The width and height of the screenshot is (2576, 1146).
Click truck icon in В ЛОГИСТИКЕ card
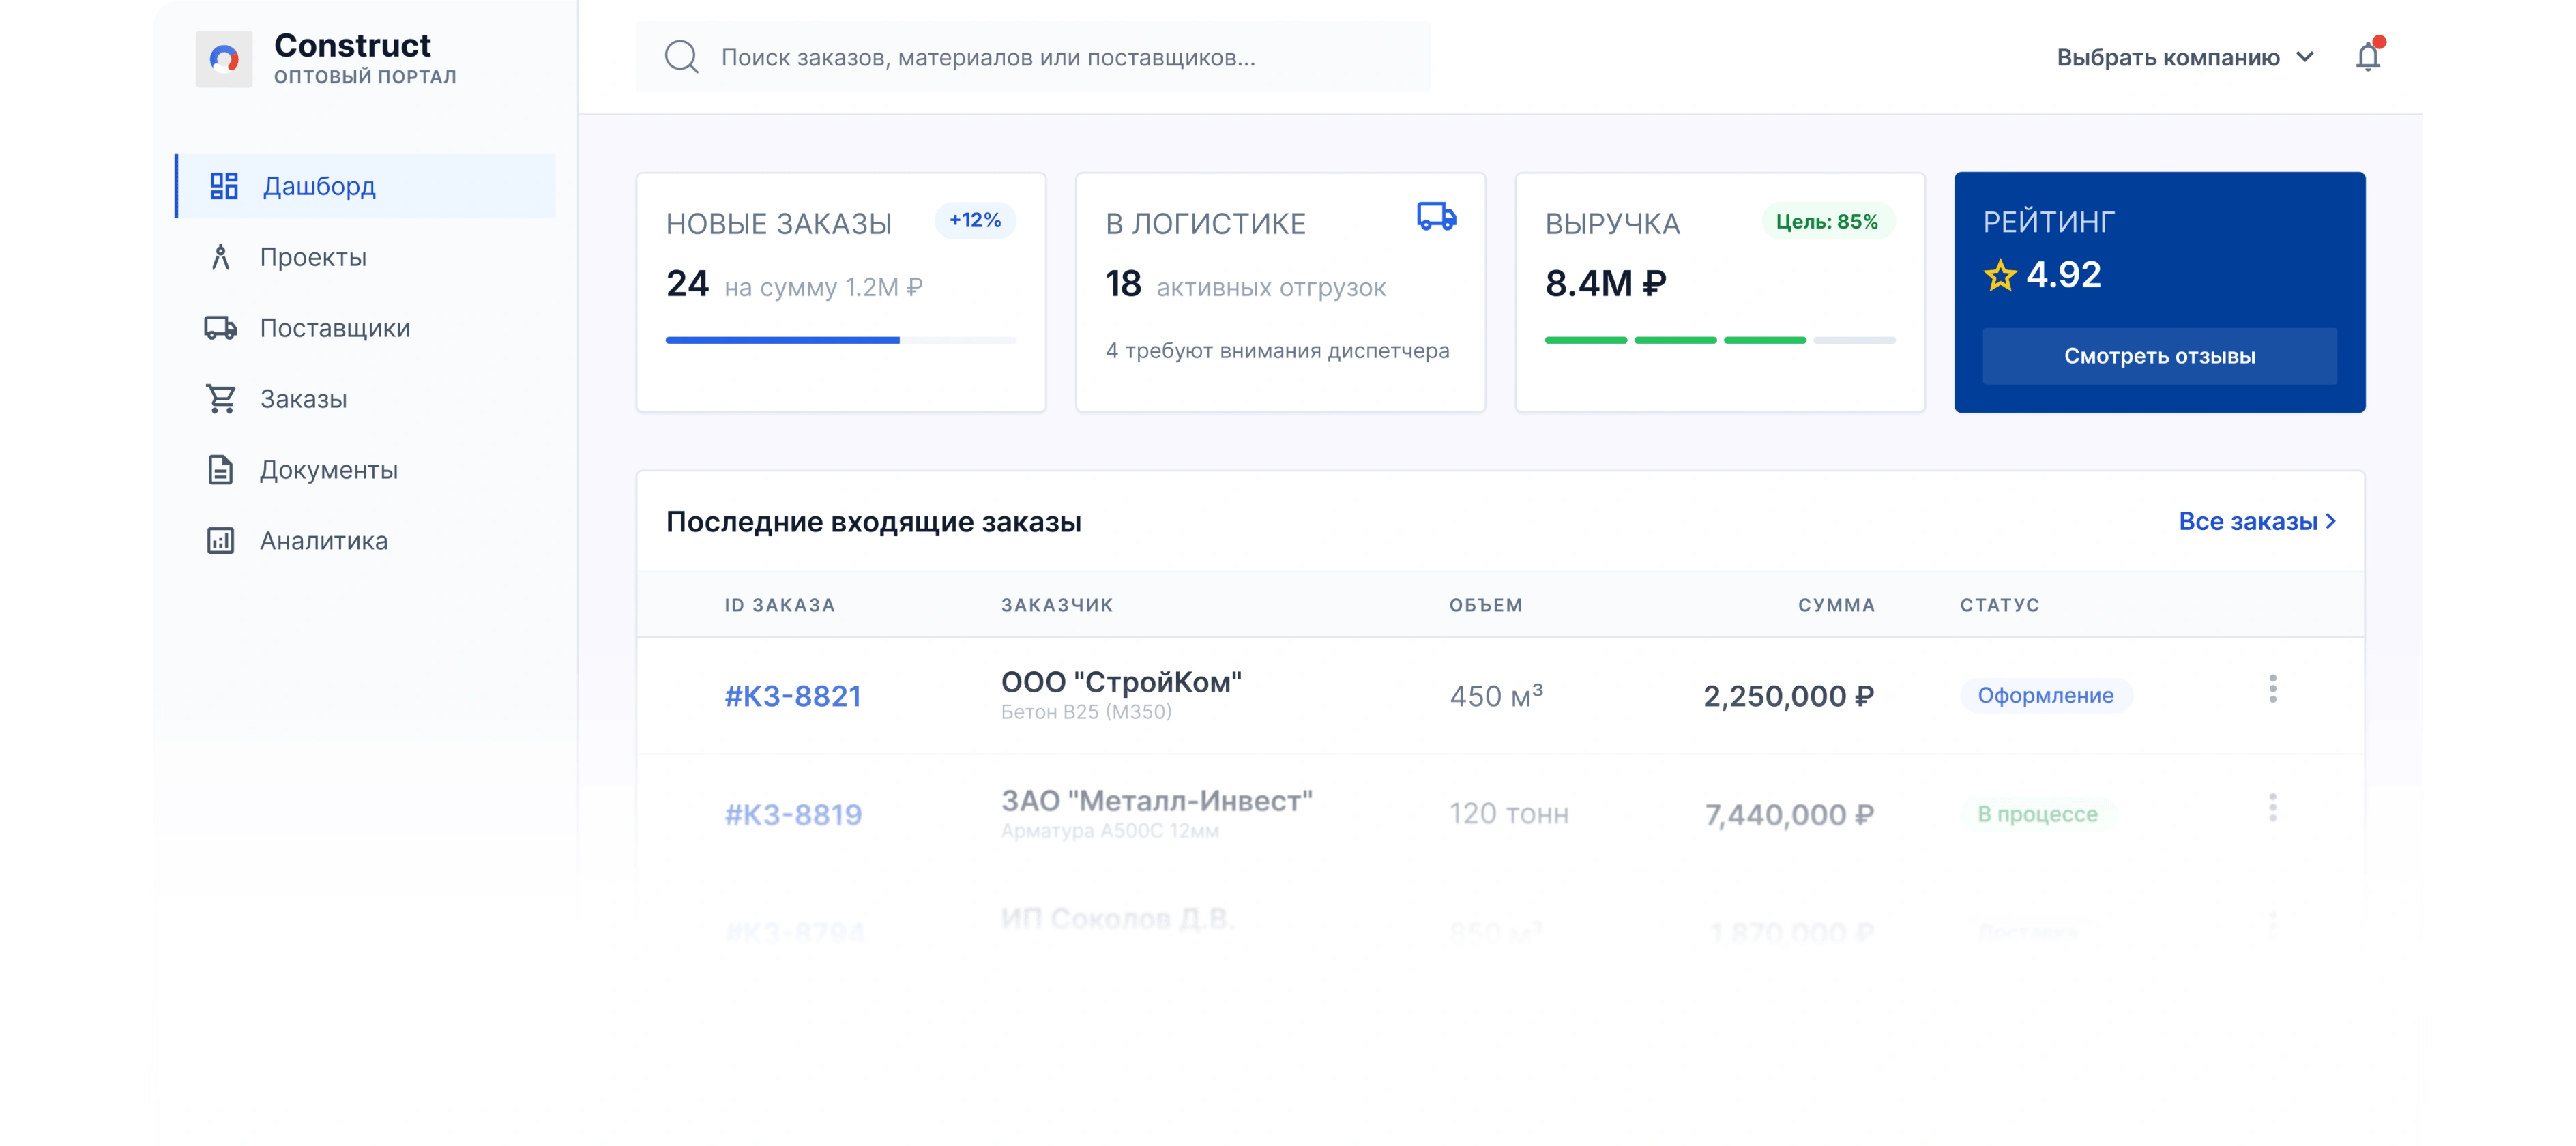point(1436,217)
